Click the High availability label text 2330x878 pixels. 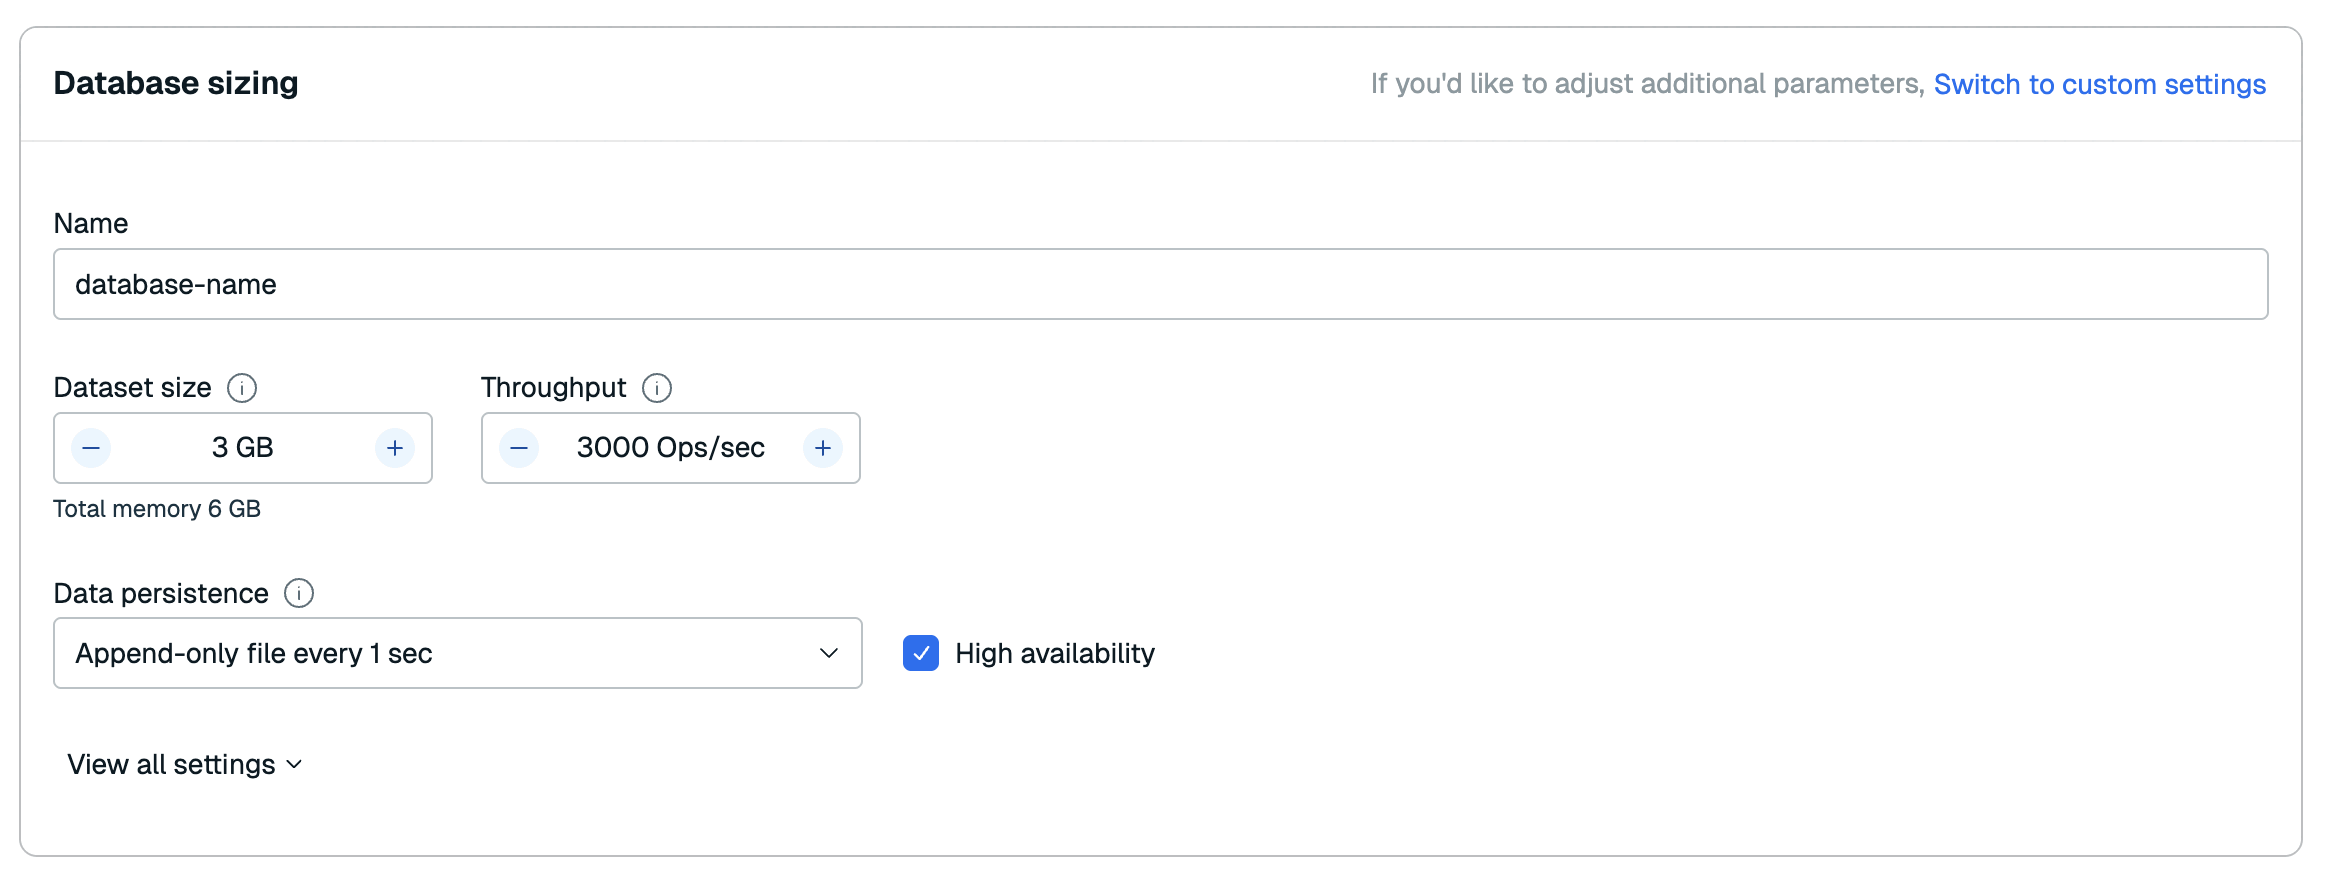click(x=1054, y=653)
